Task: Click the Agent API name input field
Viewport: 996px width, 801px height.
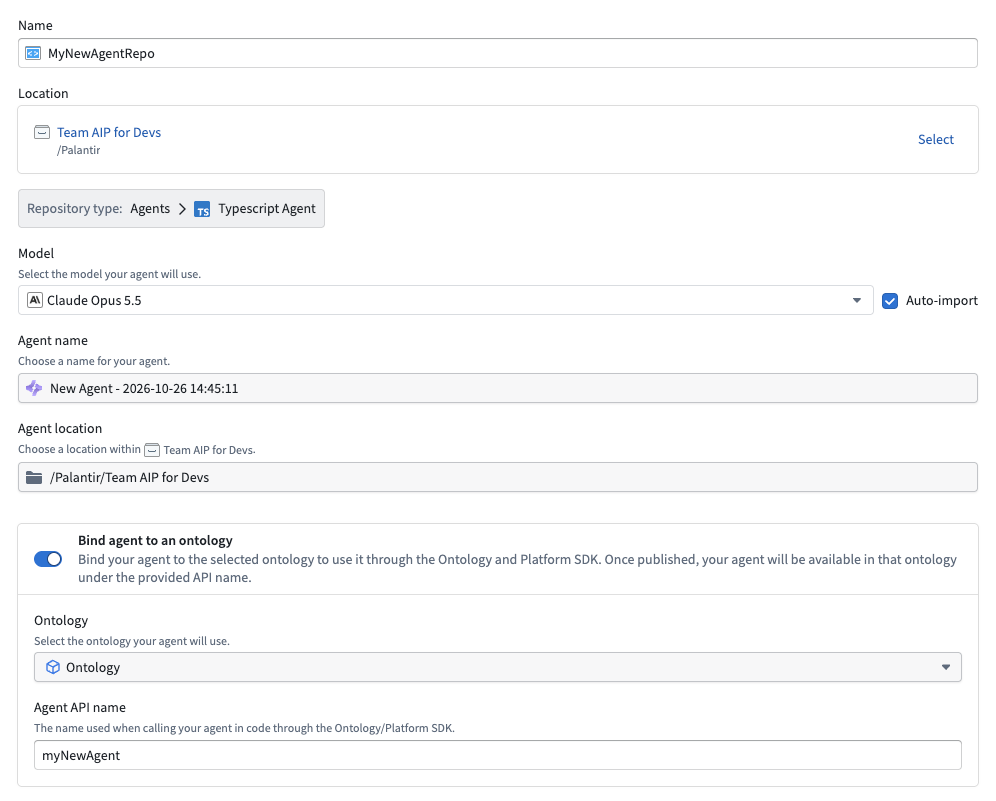Action: (x=497, y=755)
